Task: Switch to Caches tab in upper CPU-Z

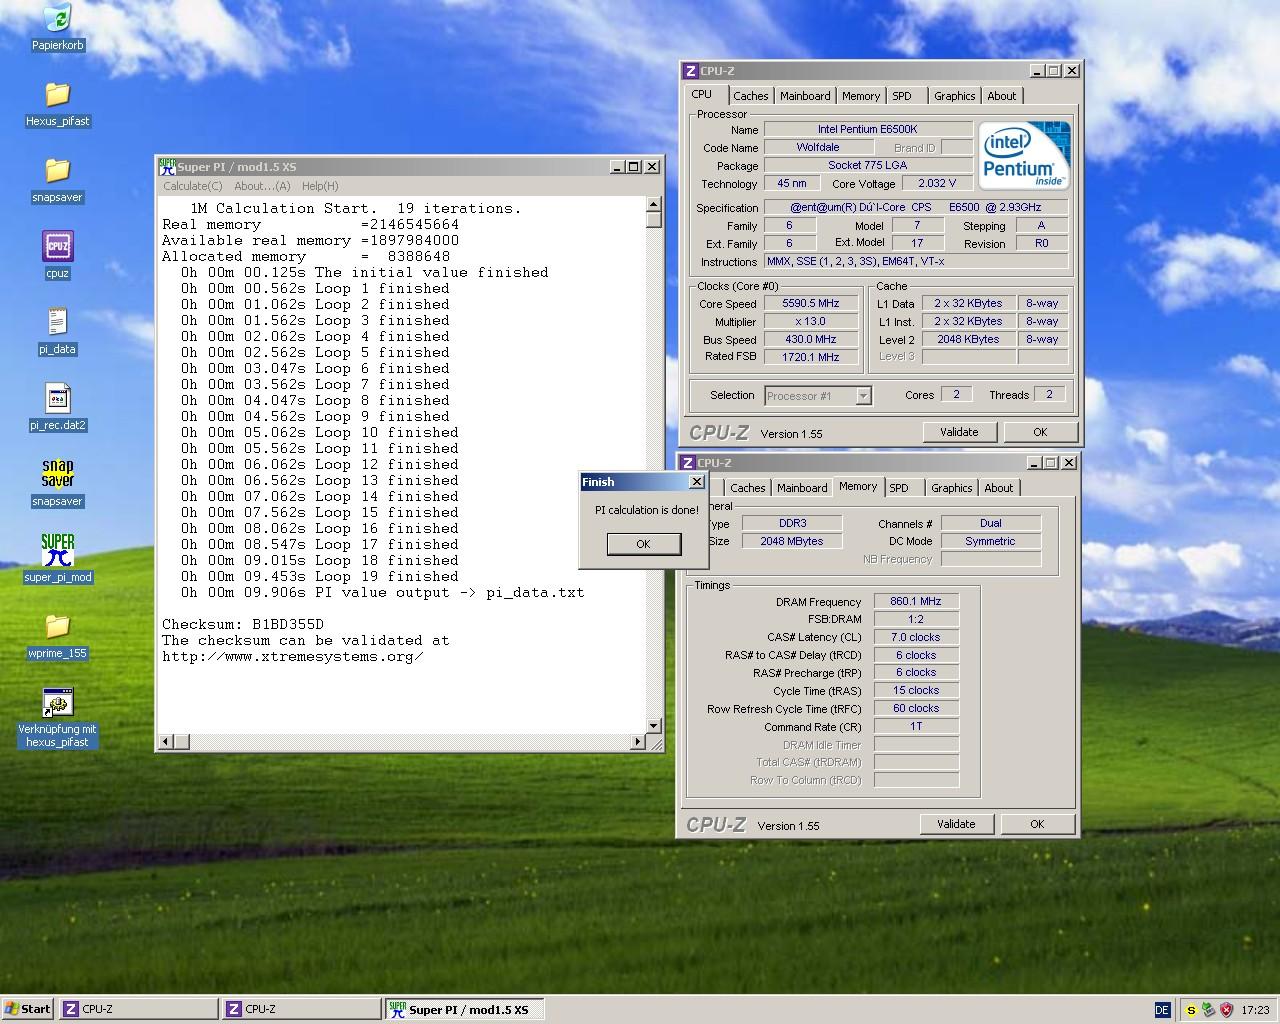Action: tap(750, 96)
